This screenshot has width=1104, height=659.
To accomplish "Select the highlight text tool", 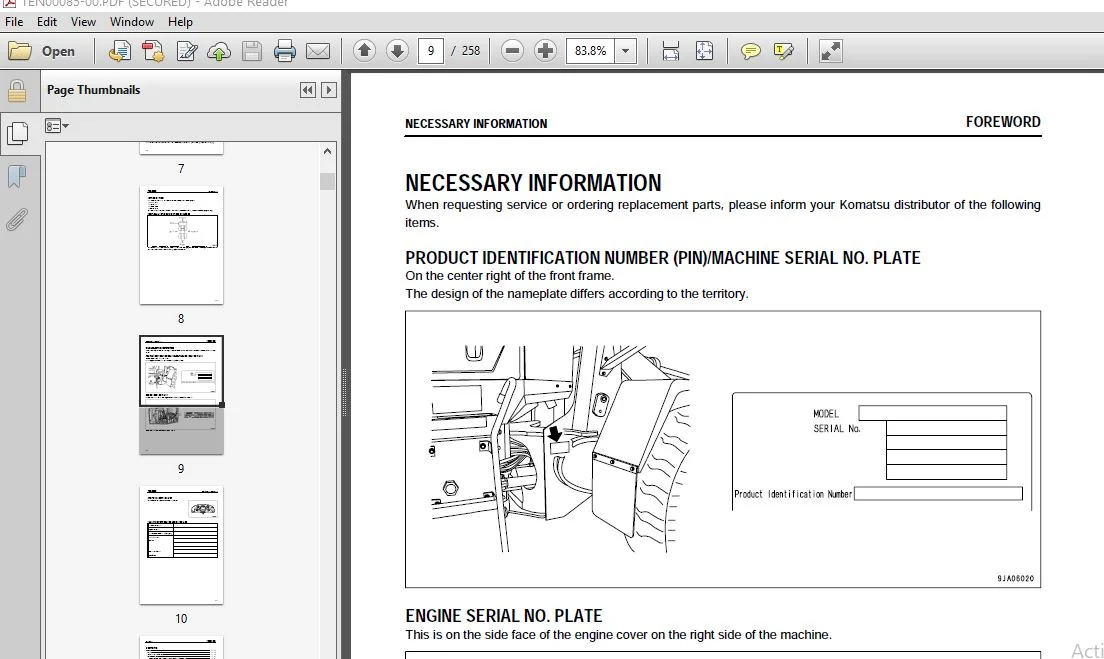I will coord(783,51).
